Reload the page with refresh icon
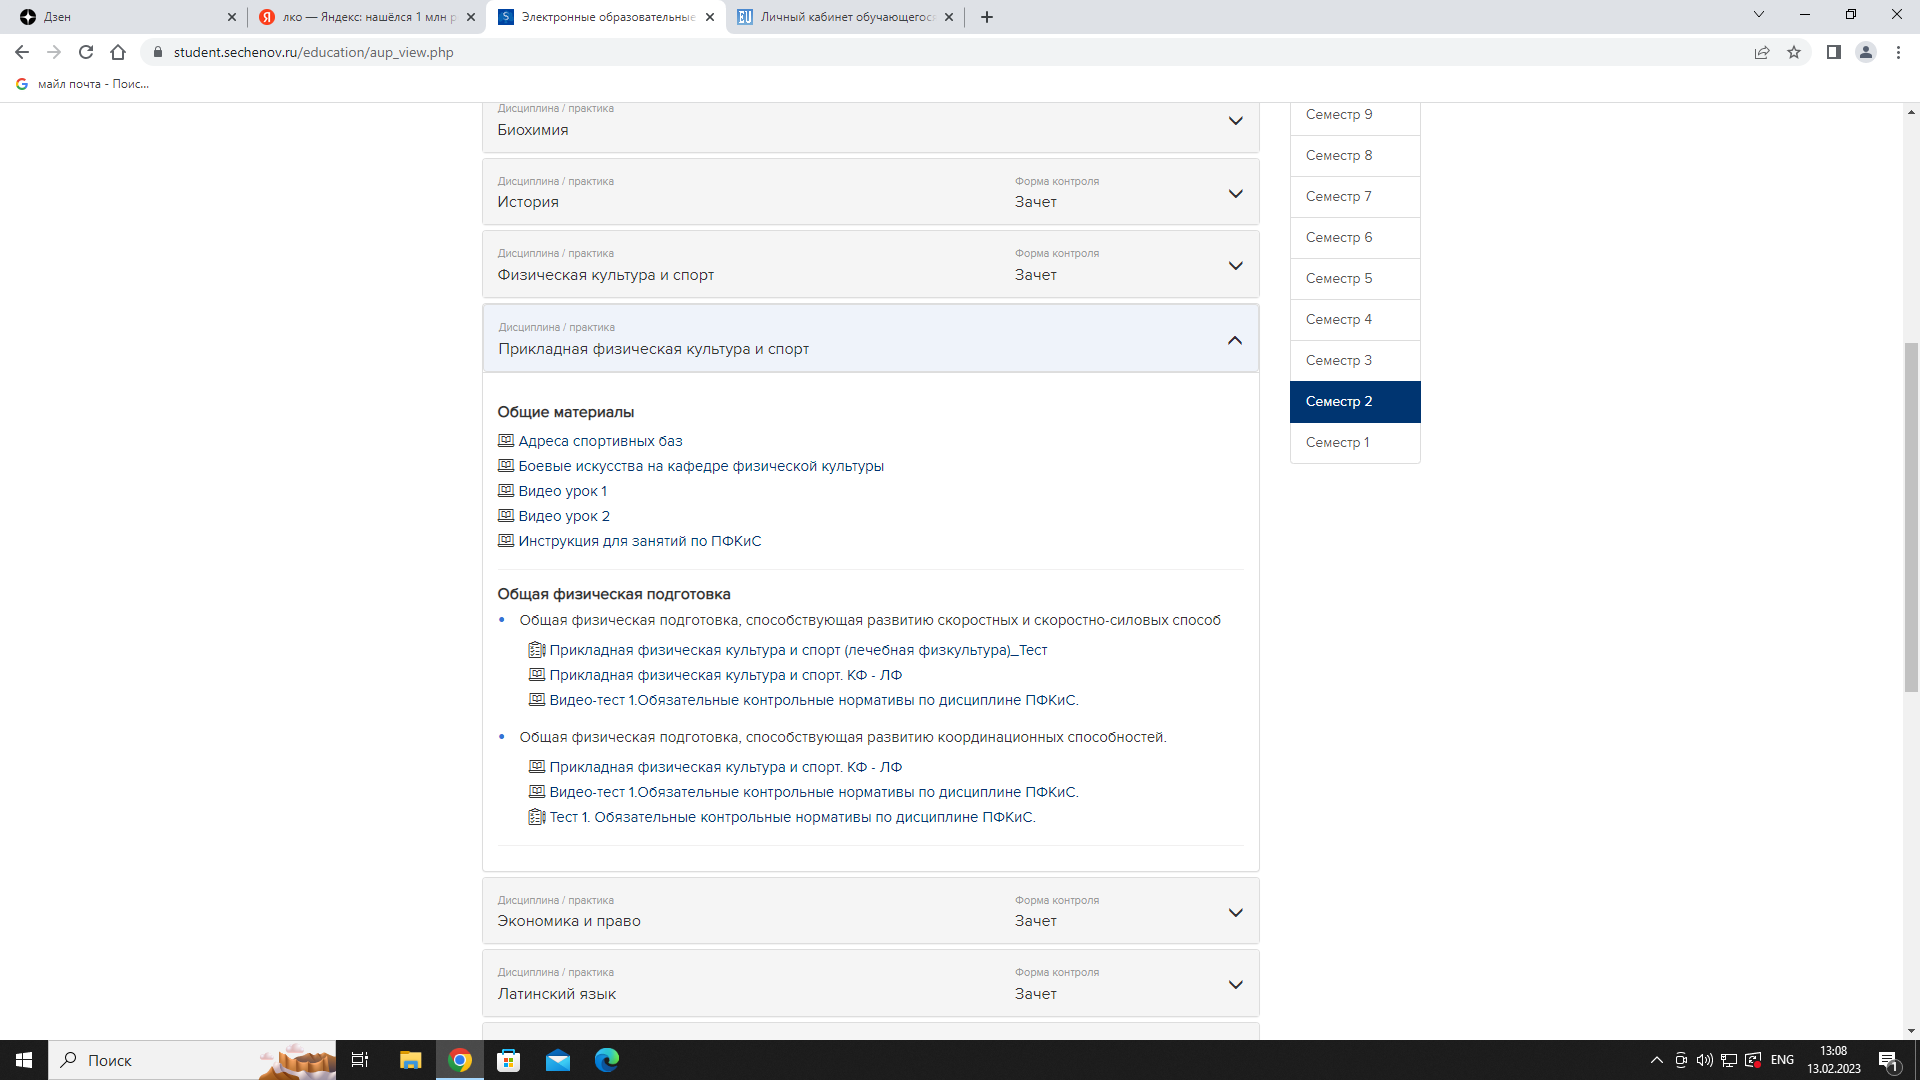This screenshot has height=1080, width=1920. pyautogui.click(x=86, y=52)
